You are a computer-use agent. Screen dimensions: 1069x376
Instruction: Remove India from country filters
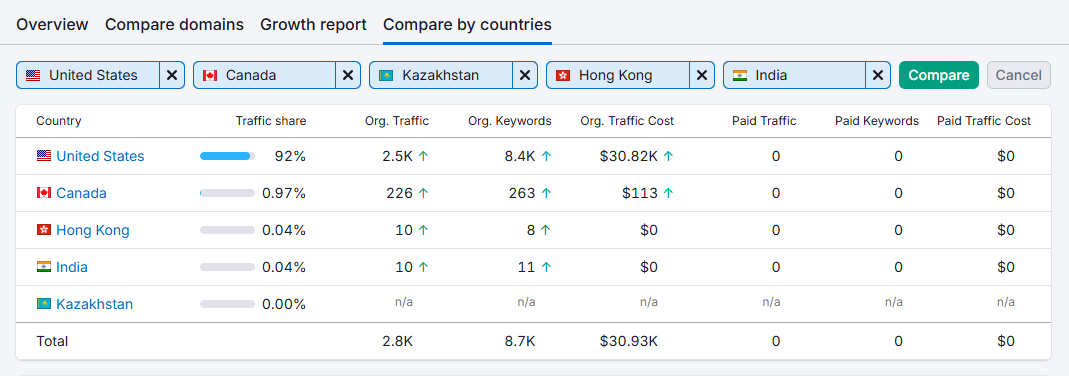(x=878, y=75)
